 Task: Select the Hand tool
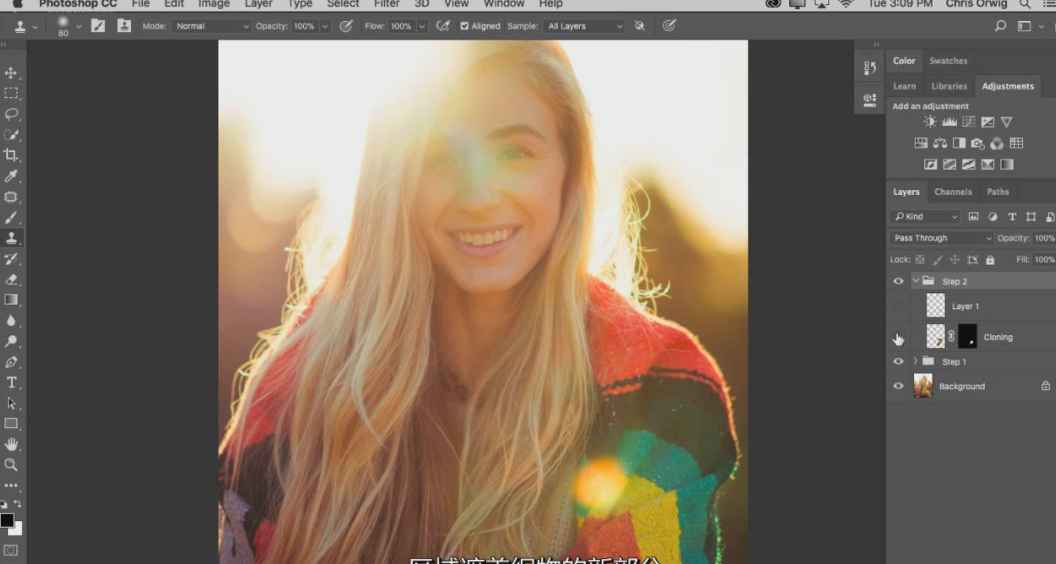pyautogui.click(x=11, y=444)
